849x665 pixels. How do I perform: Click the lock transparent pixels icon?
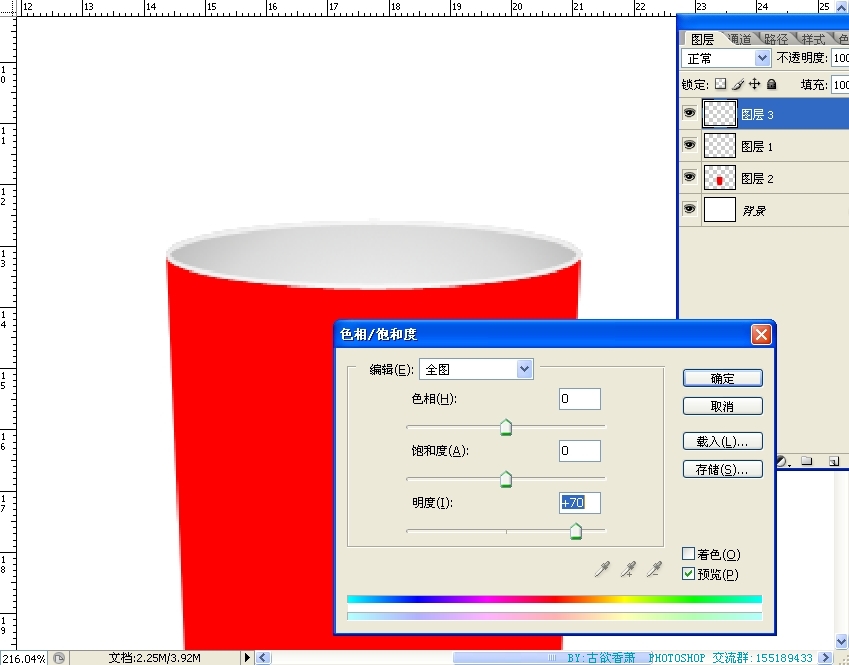(721, 85)
